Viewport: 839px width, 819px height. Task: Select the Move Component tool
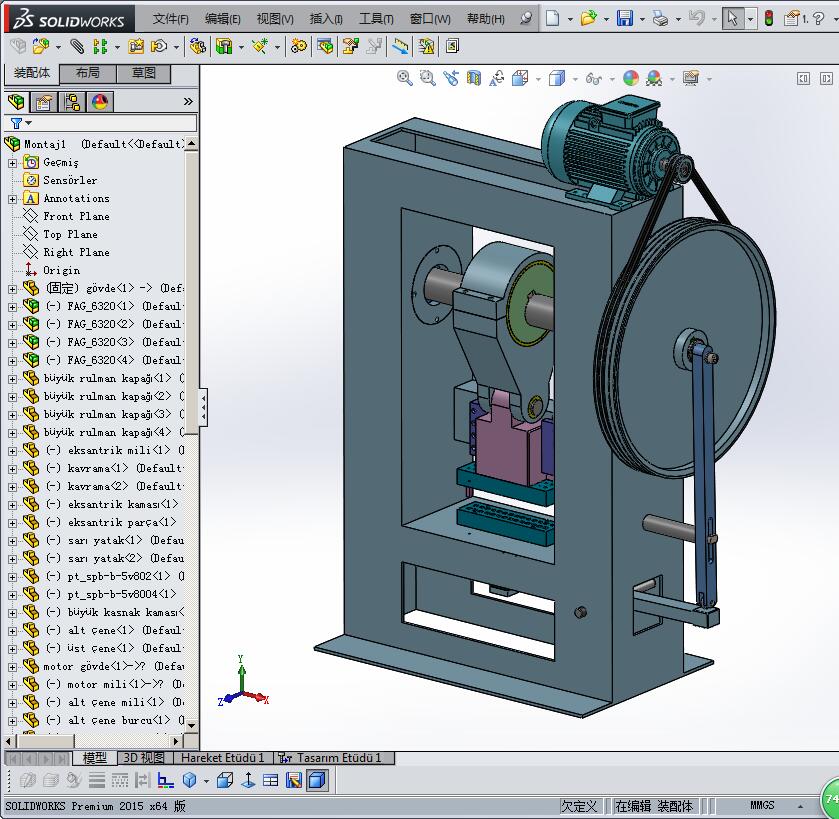pyautogui.click(x=159, y=47)
